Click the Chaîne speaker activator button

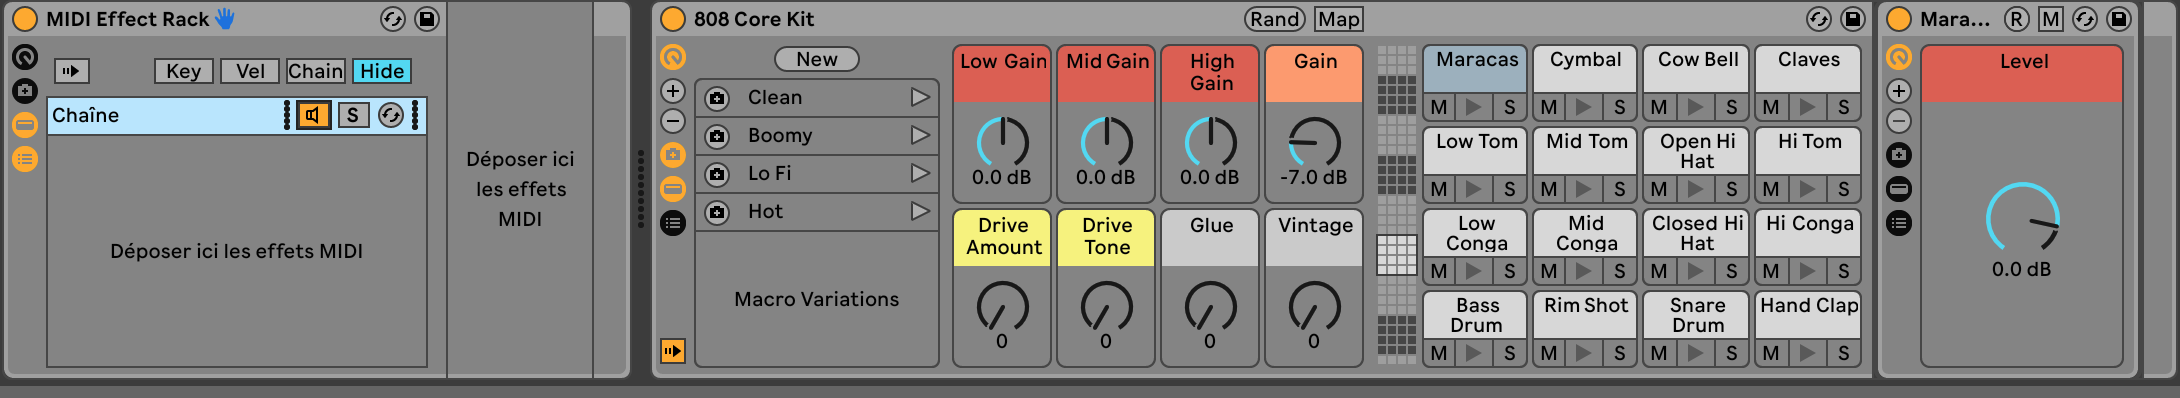313,115
